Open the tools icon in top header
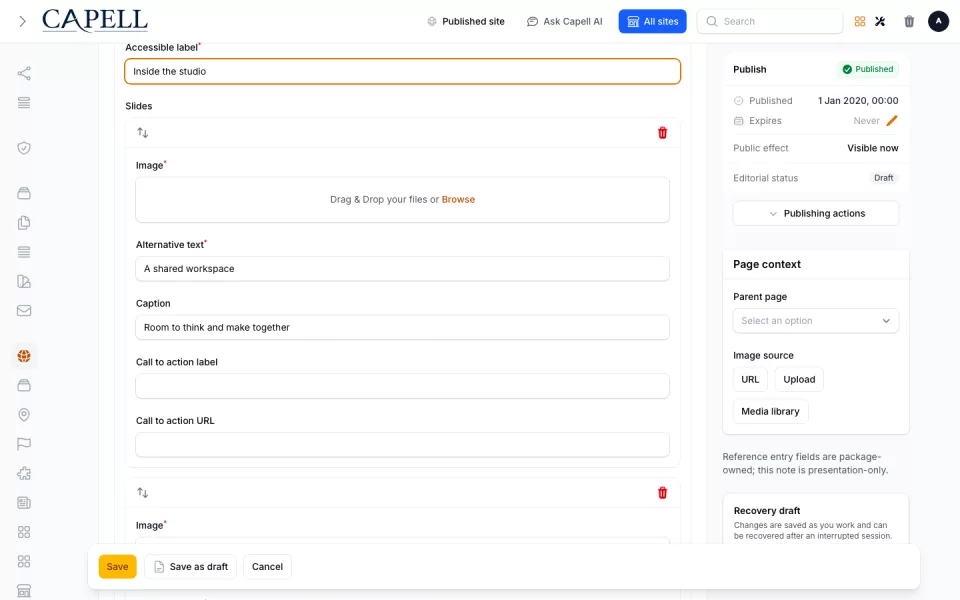The width and height of the screenshot is (960, 600). pyautogui.click(x=880, y=21)
